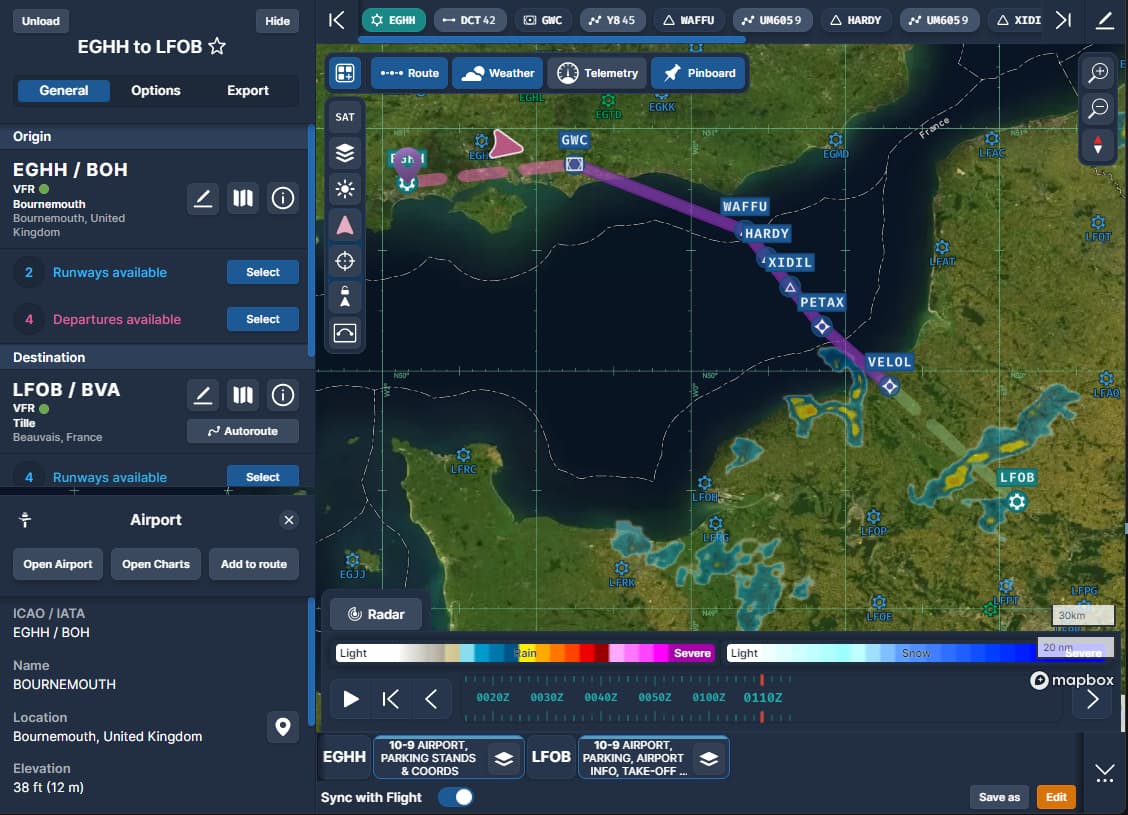
Task: Switch to the Options tab
Action: point(155,90)
